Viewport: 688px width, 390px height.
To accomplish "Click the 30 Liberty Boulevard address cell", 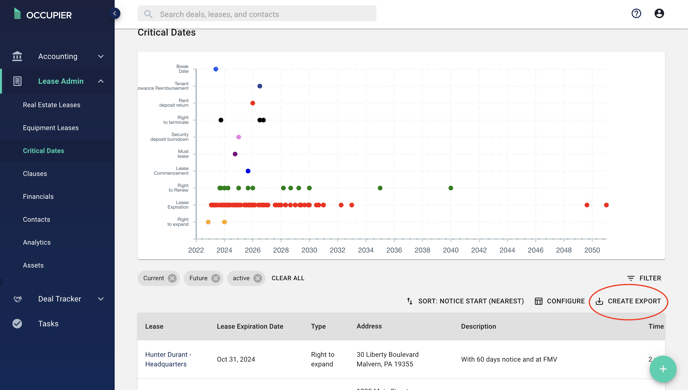I will click(387, 359).
